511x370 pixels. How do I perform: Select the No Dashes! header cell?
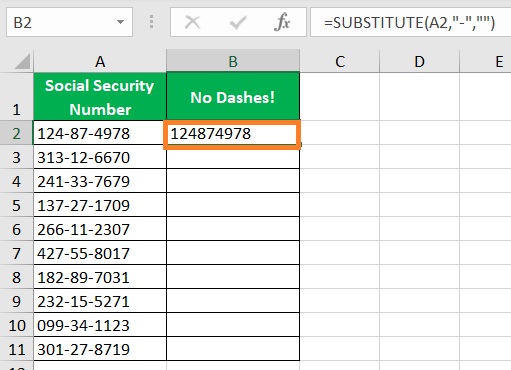pos(233,96)
